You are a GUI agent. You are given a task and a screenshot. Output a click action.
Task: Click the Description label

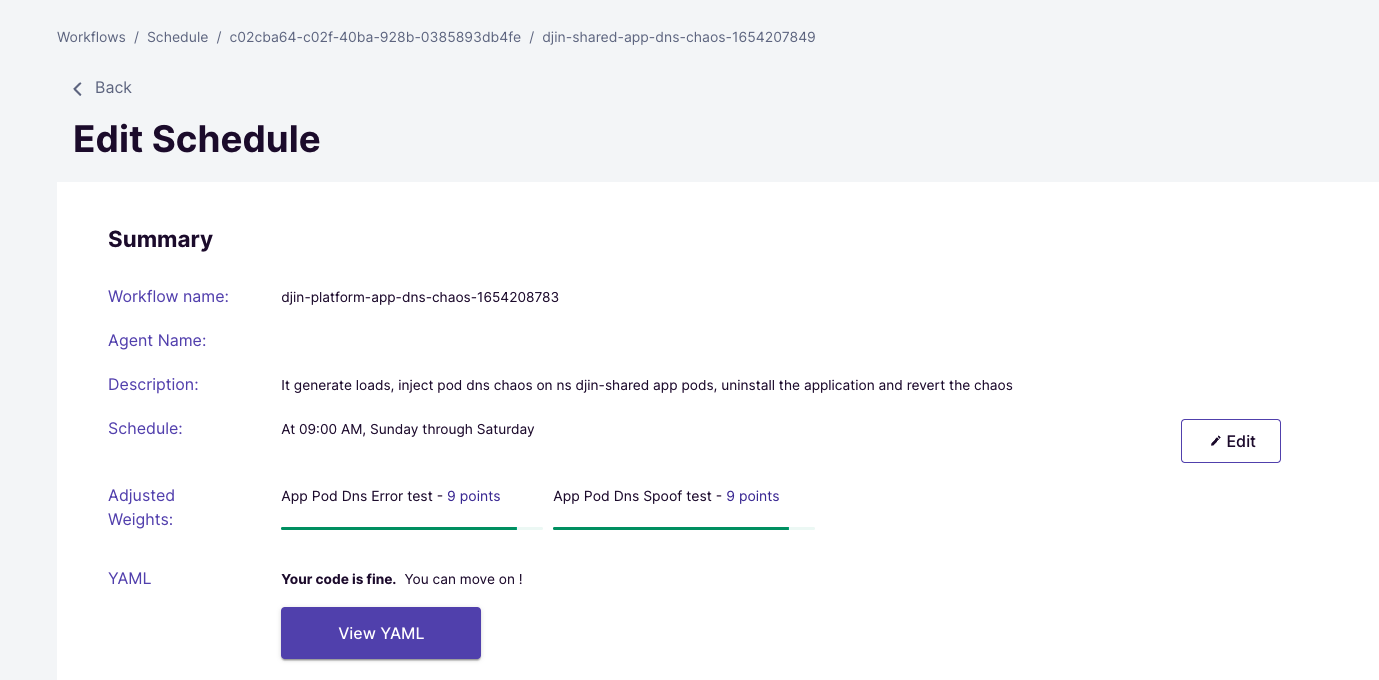pyautogui.click(x=153, y=384)
